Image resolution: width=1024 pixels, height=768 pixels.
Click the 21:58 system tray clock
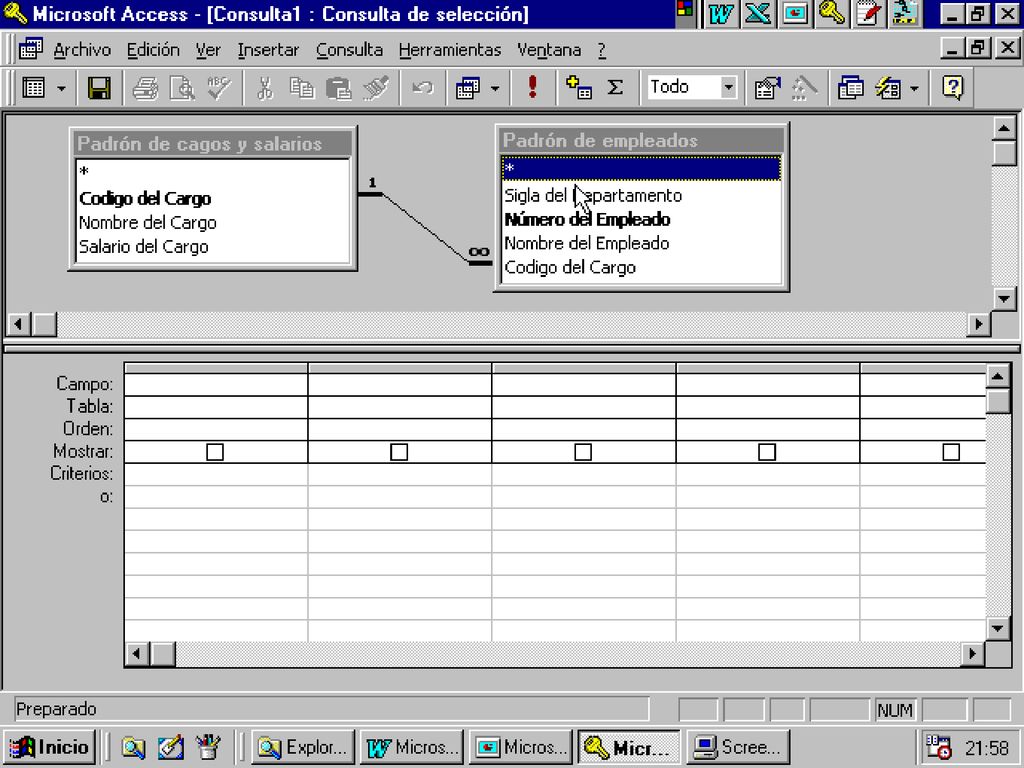pyautogui.click(x=987, y=748)
